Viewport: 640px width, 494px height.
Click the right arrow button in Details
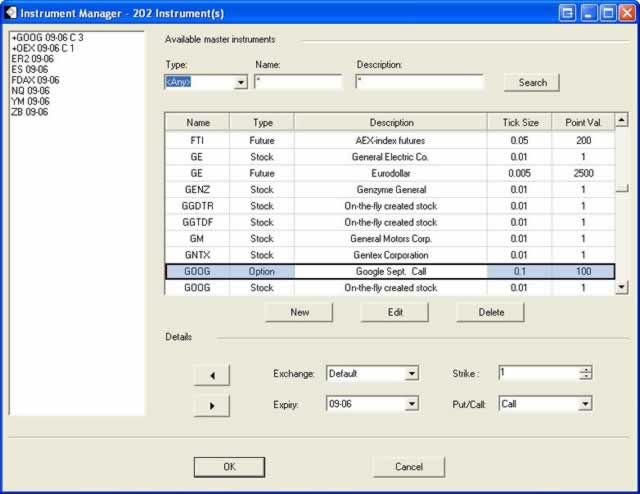point(212,405)
